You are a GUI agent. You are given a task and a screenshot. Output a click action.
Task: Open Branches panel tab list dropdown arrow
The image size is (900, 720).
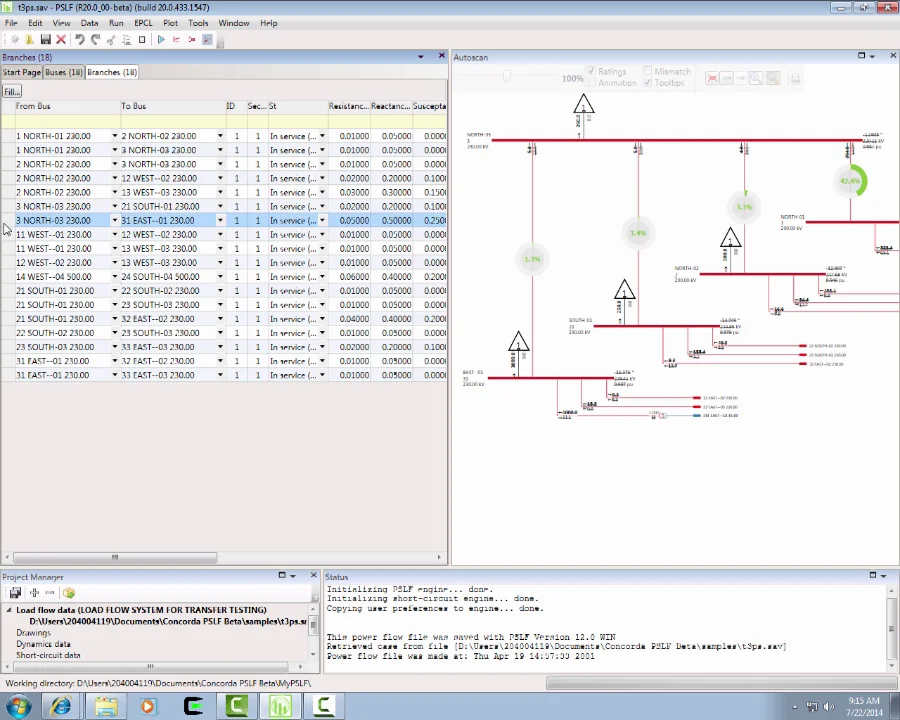pos(421,57)
